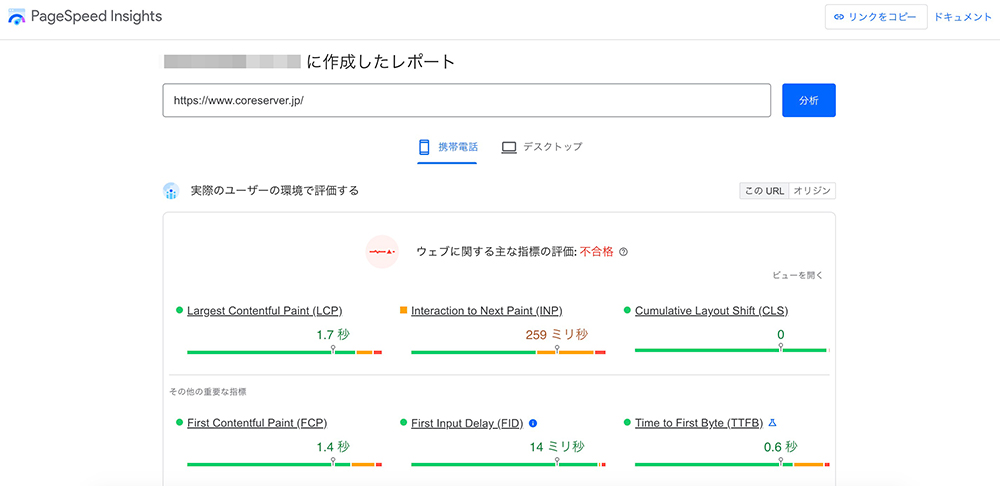Click the help icon beside 不合格 assessment
The image size is (1000, 486).
point(624,252)
